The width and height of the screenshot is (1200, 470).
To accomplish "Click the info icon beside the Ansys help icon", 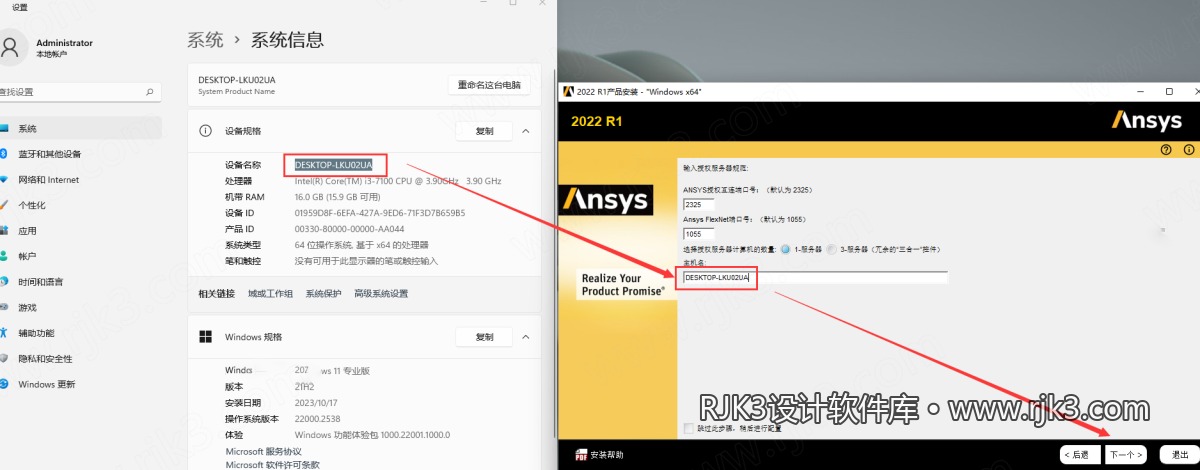I will pos(1188,149).
